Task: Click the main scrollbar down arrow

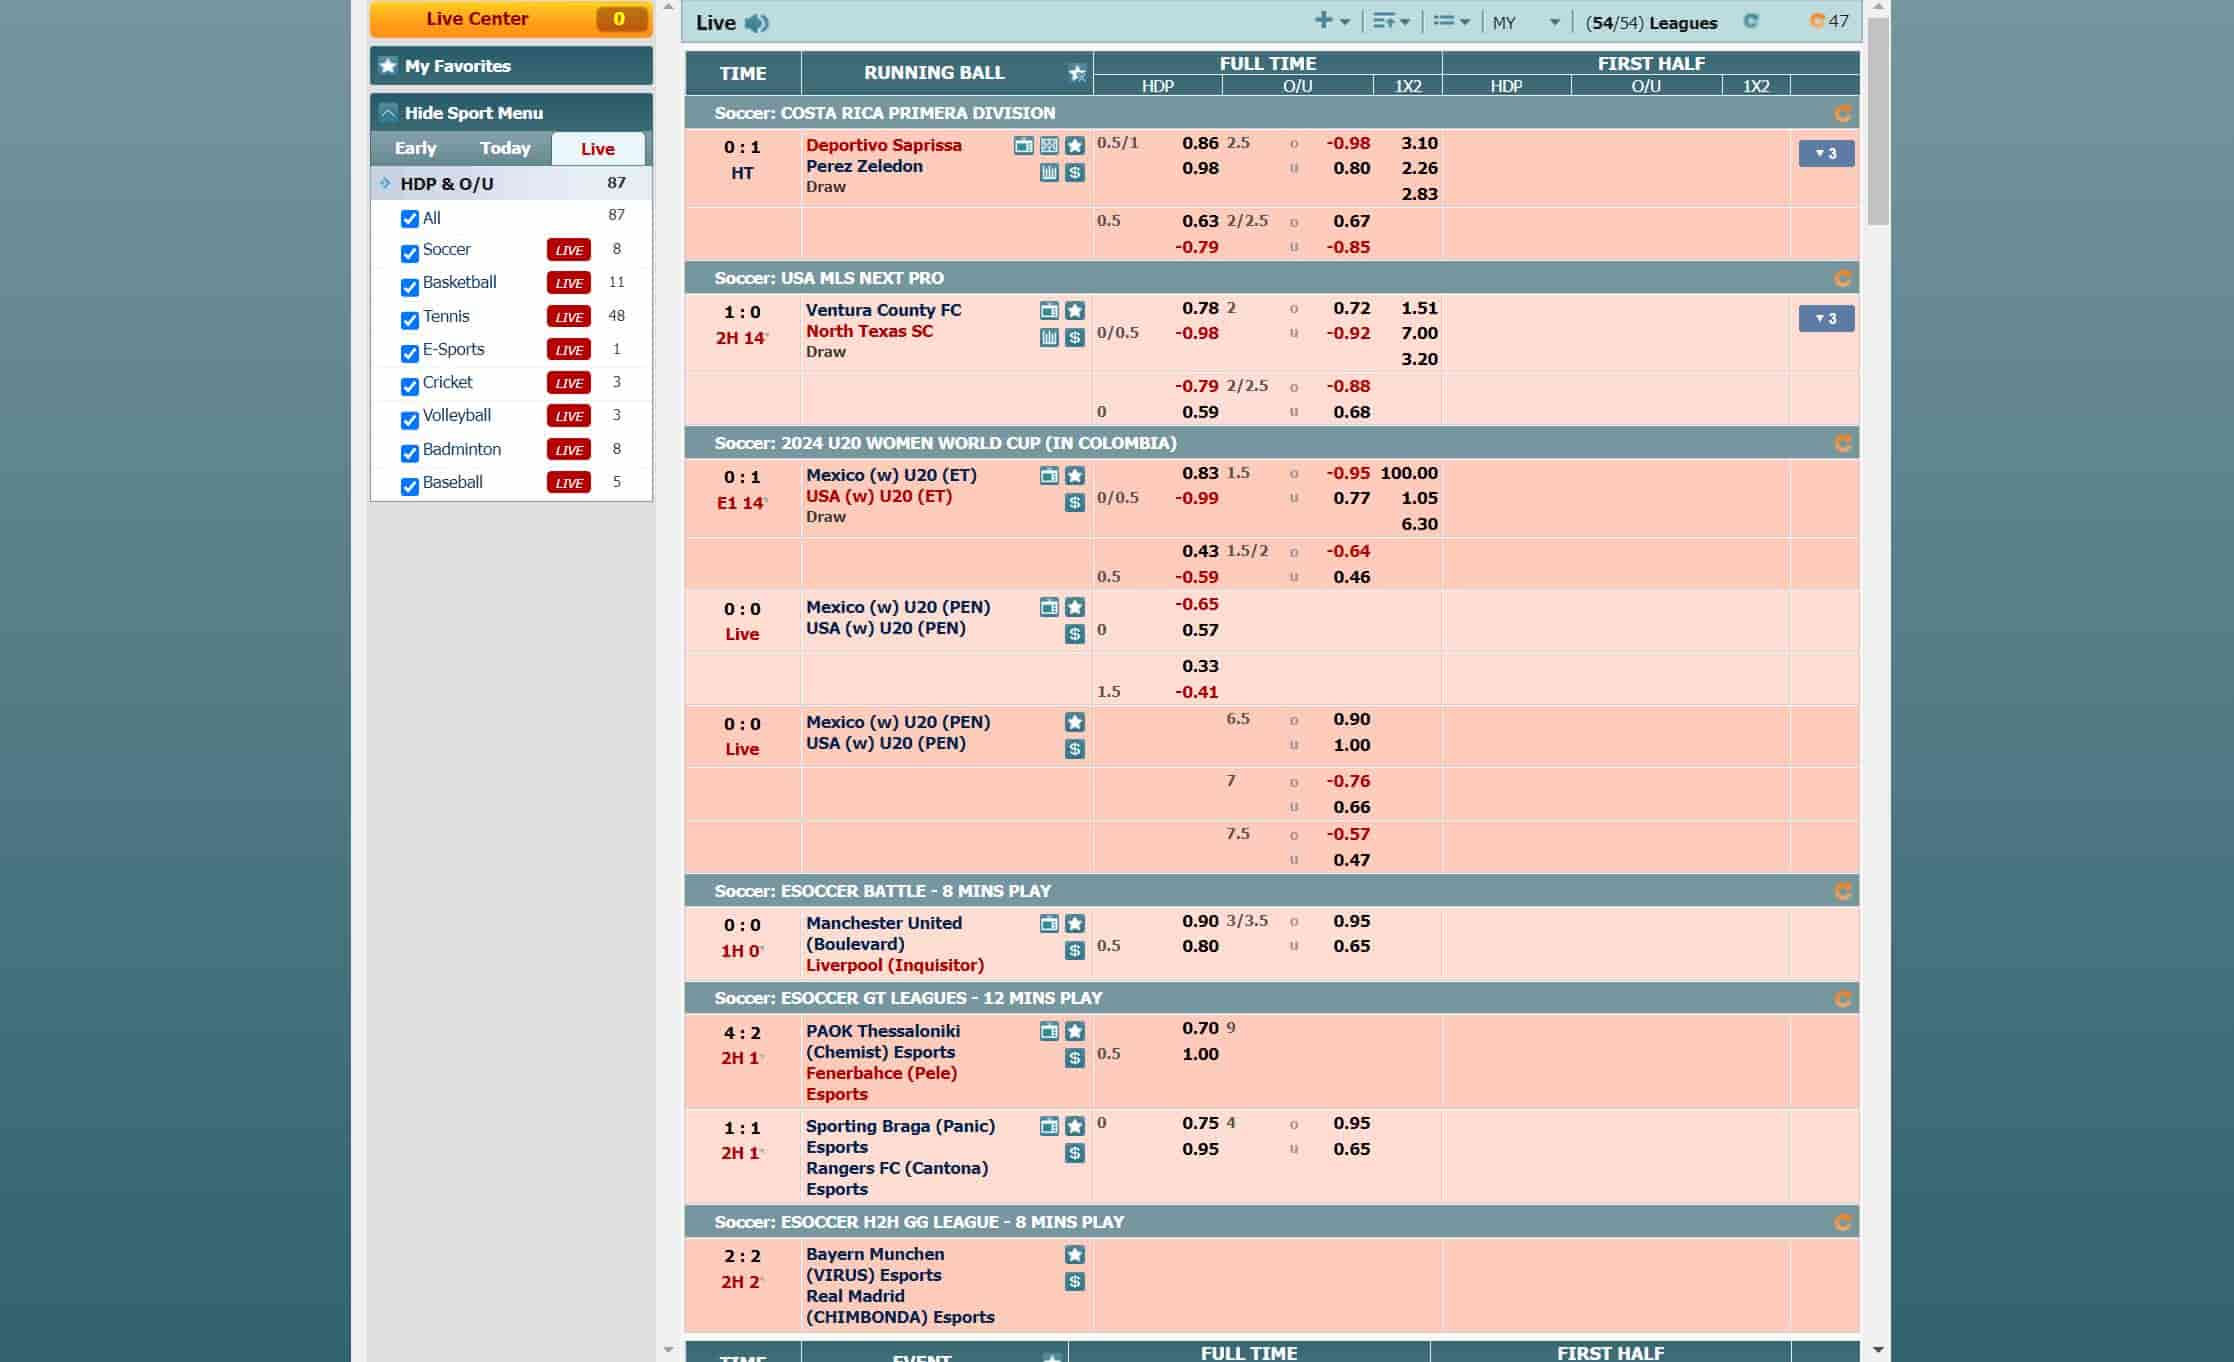Action: [1877, 1350]
